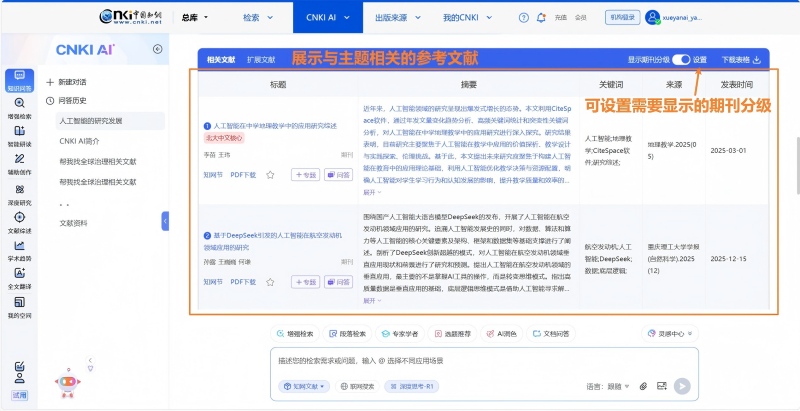Toggle the 显示期刊分级 switch
Viewport: 800px width, 411px height.
coord(680,60)
